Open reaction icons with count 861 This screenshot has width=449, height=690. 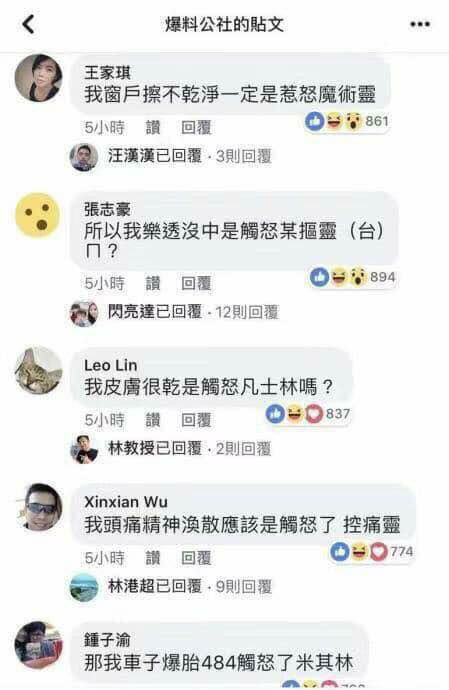coord(348,121)
